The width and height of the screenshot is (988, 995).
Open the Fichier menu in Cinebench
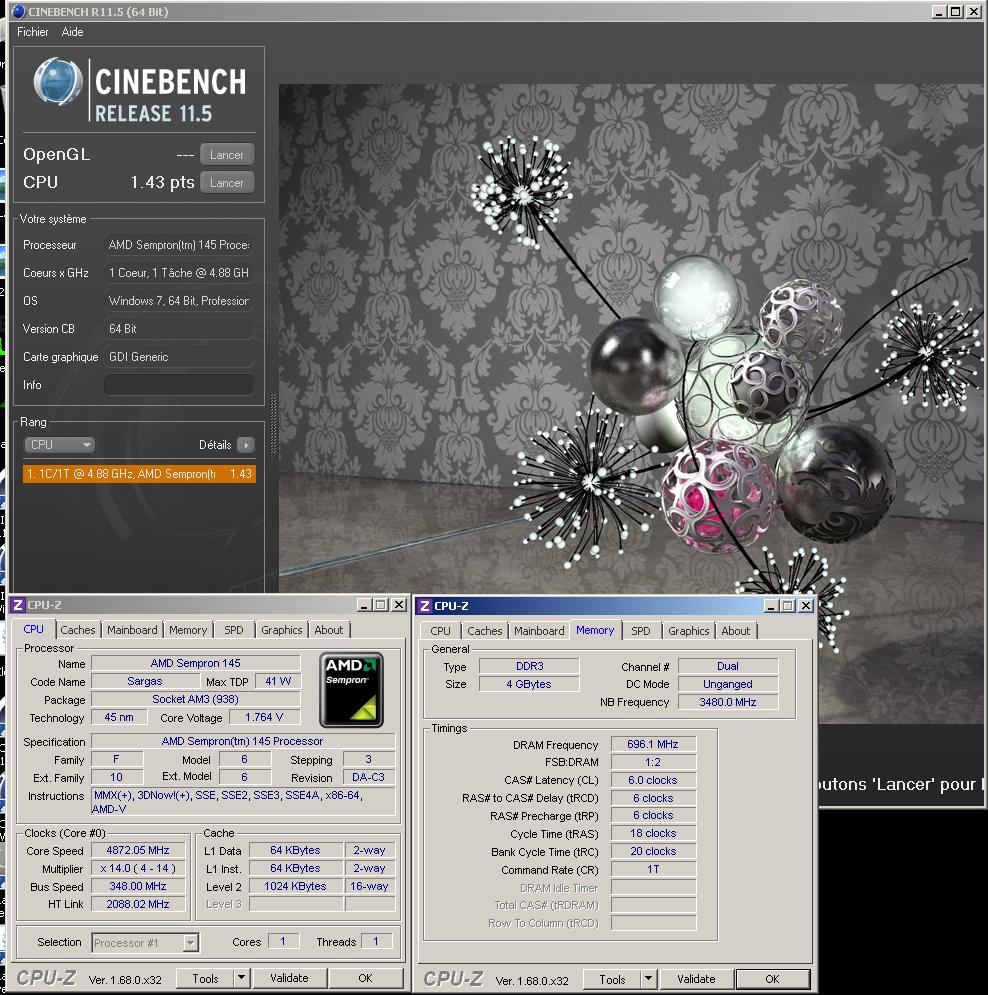coord(32,32)
